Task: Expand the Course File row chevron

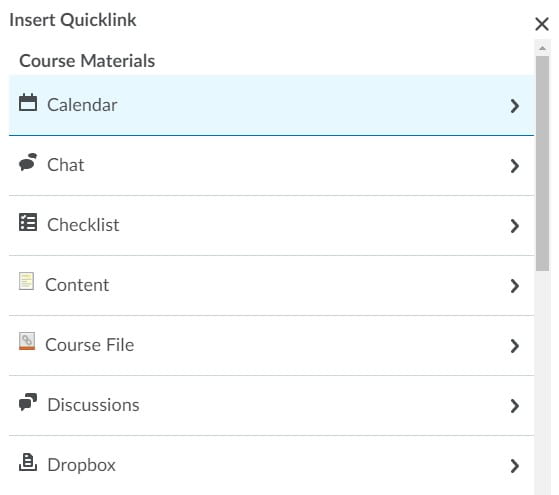Action: 514,346
